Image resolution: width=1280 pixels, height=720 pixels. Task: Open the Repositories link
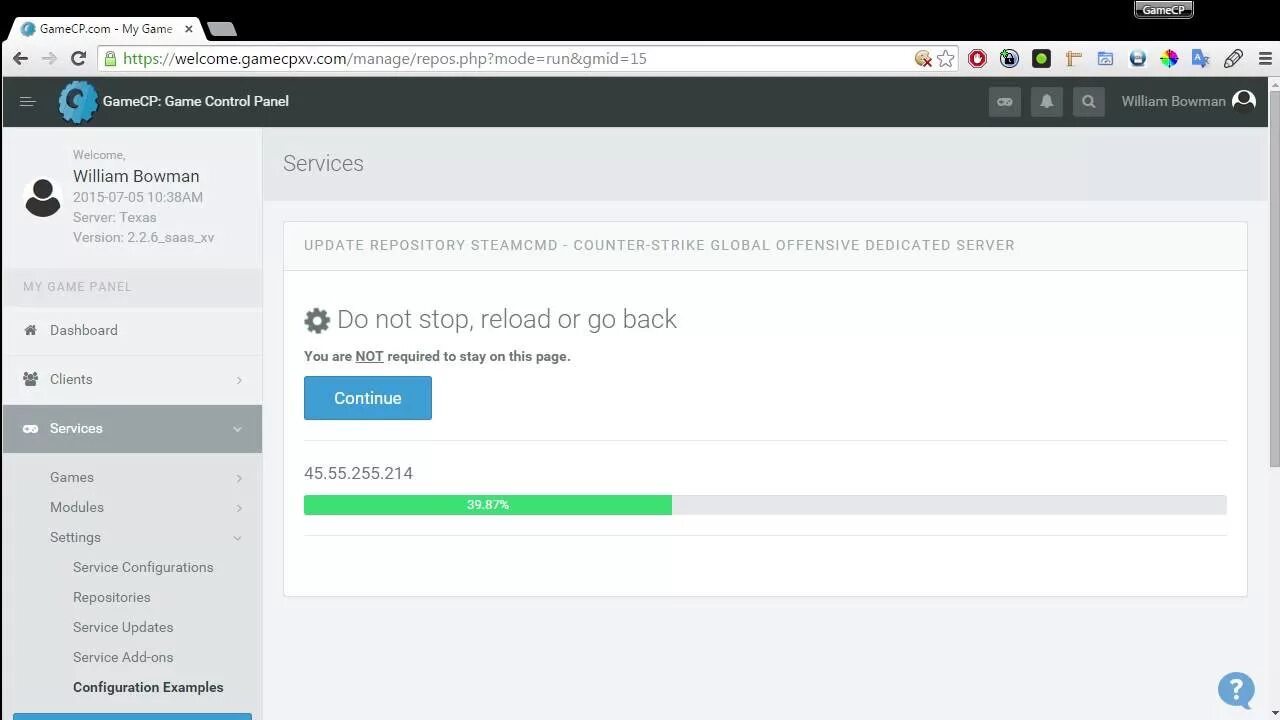112,597
